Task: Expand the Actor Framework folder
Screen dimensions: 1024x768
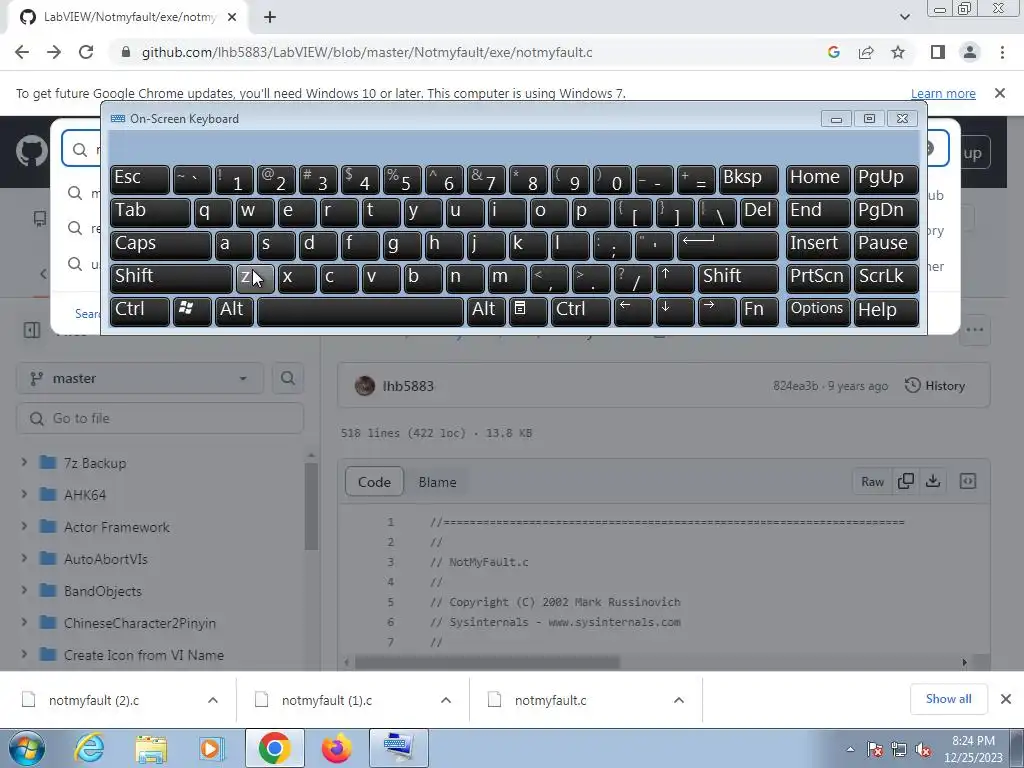Action: point(24,526)
